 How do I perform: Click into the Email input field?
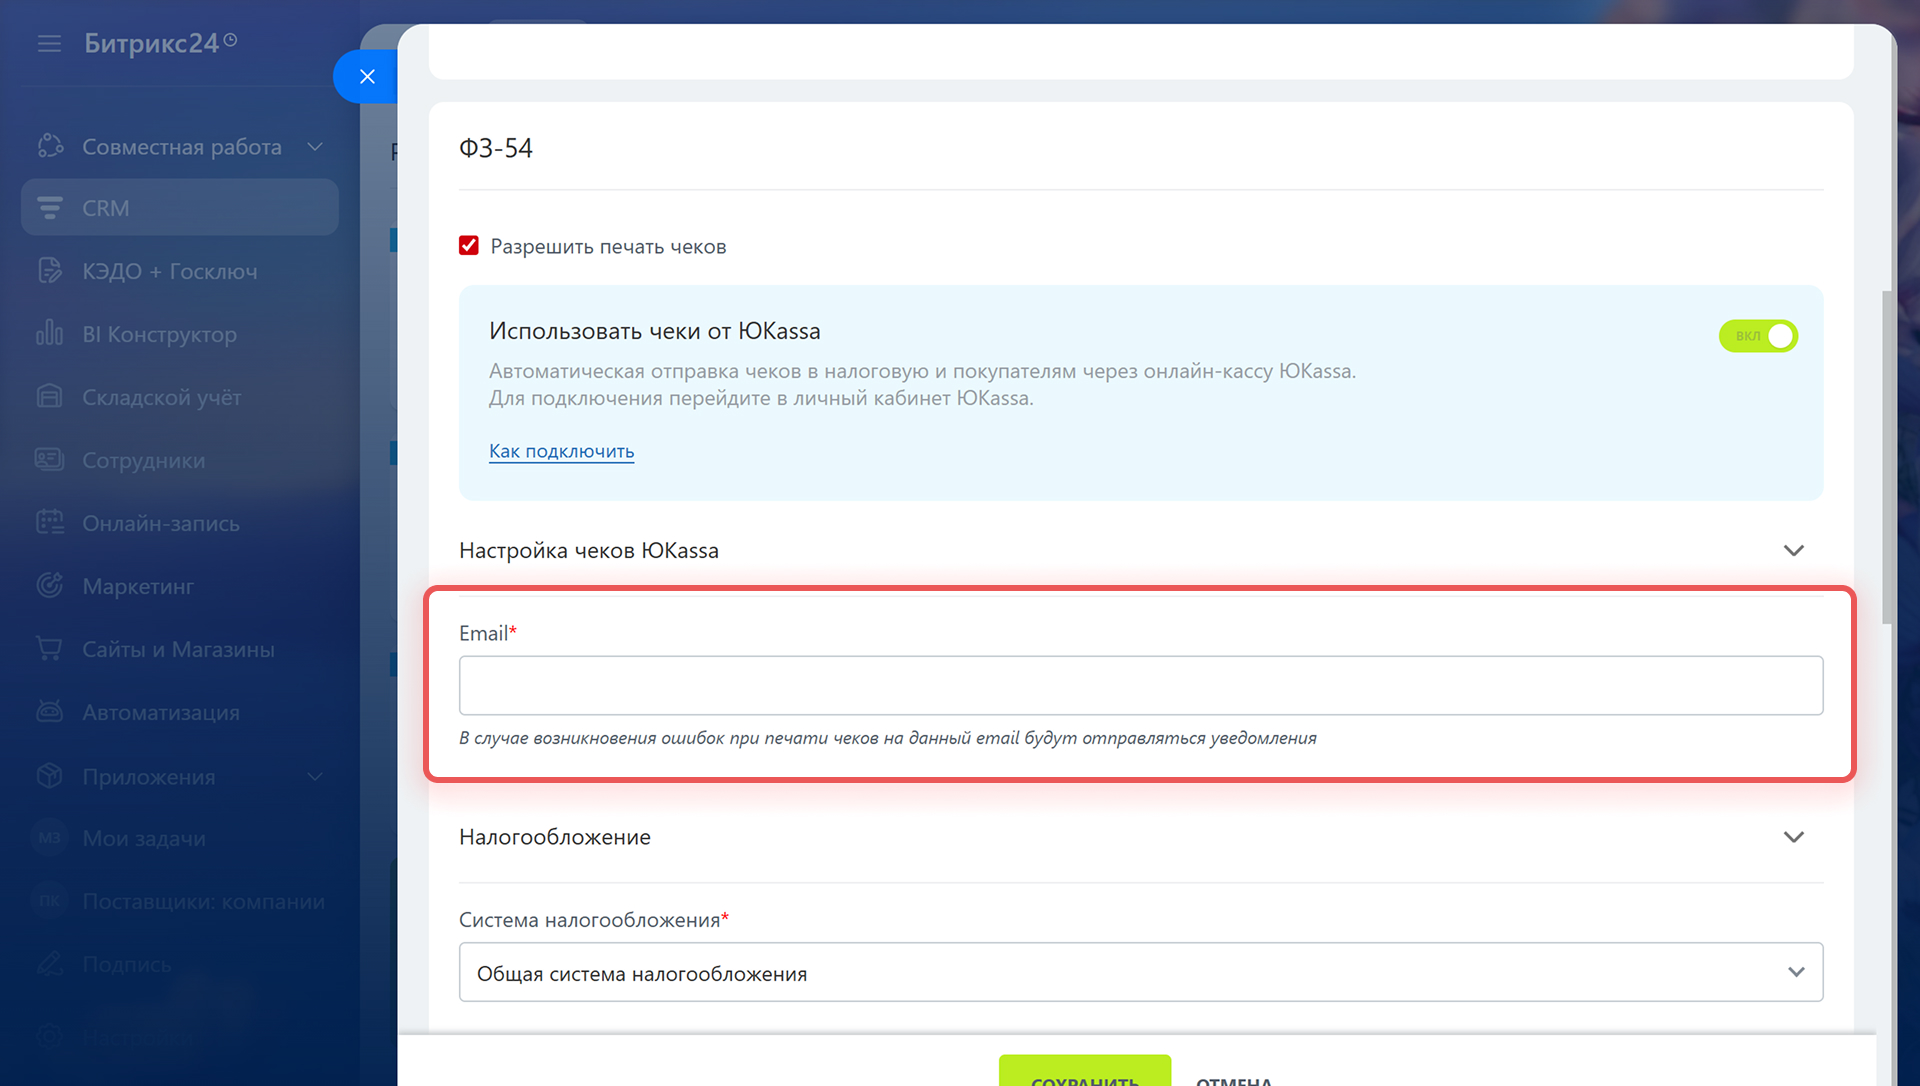pyautogui.click(x=1140, y=685)
